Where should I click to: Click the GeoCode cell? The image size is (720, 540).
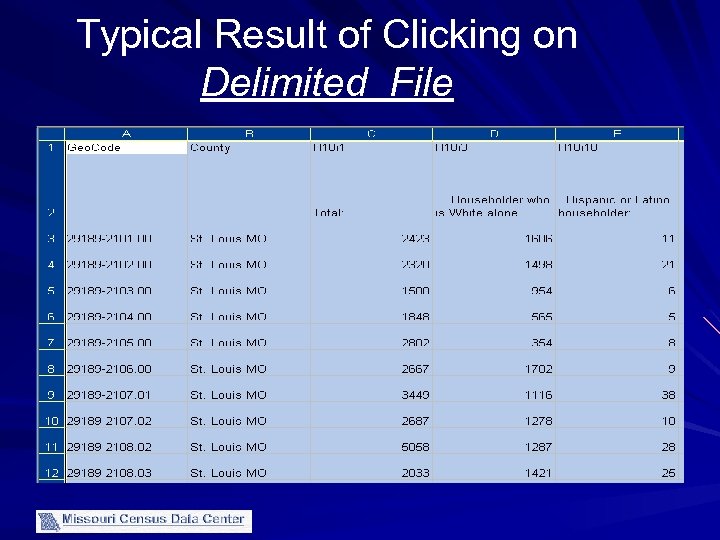126,147
